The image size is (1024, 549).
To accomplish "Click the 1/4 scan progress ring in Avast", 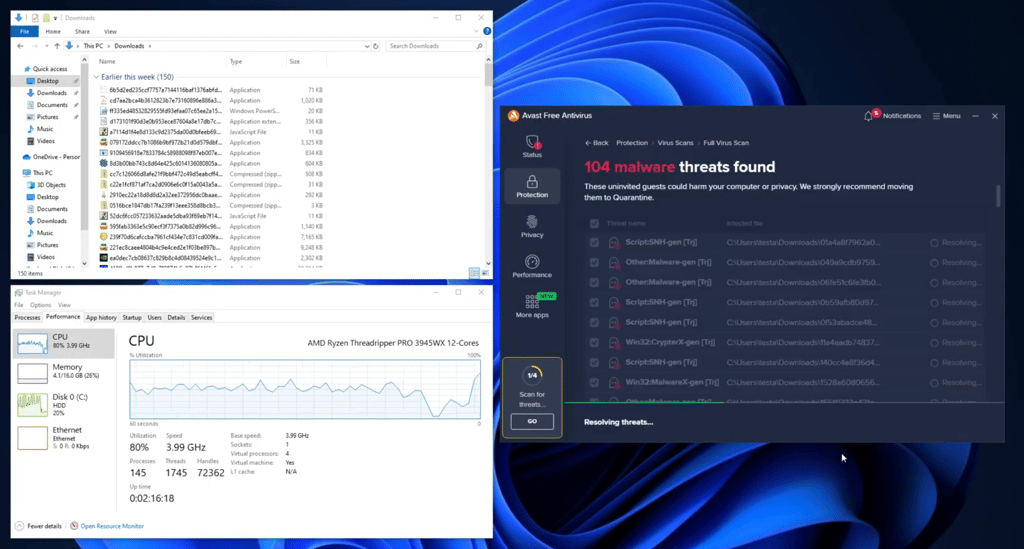I will tap(532, 375).
